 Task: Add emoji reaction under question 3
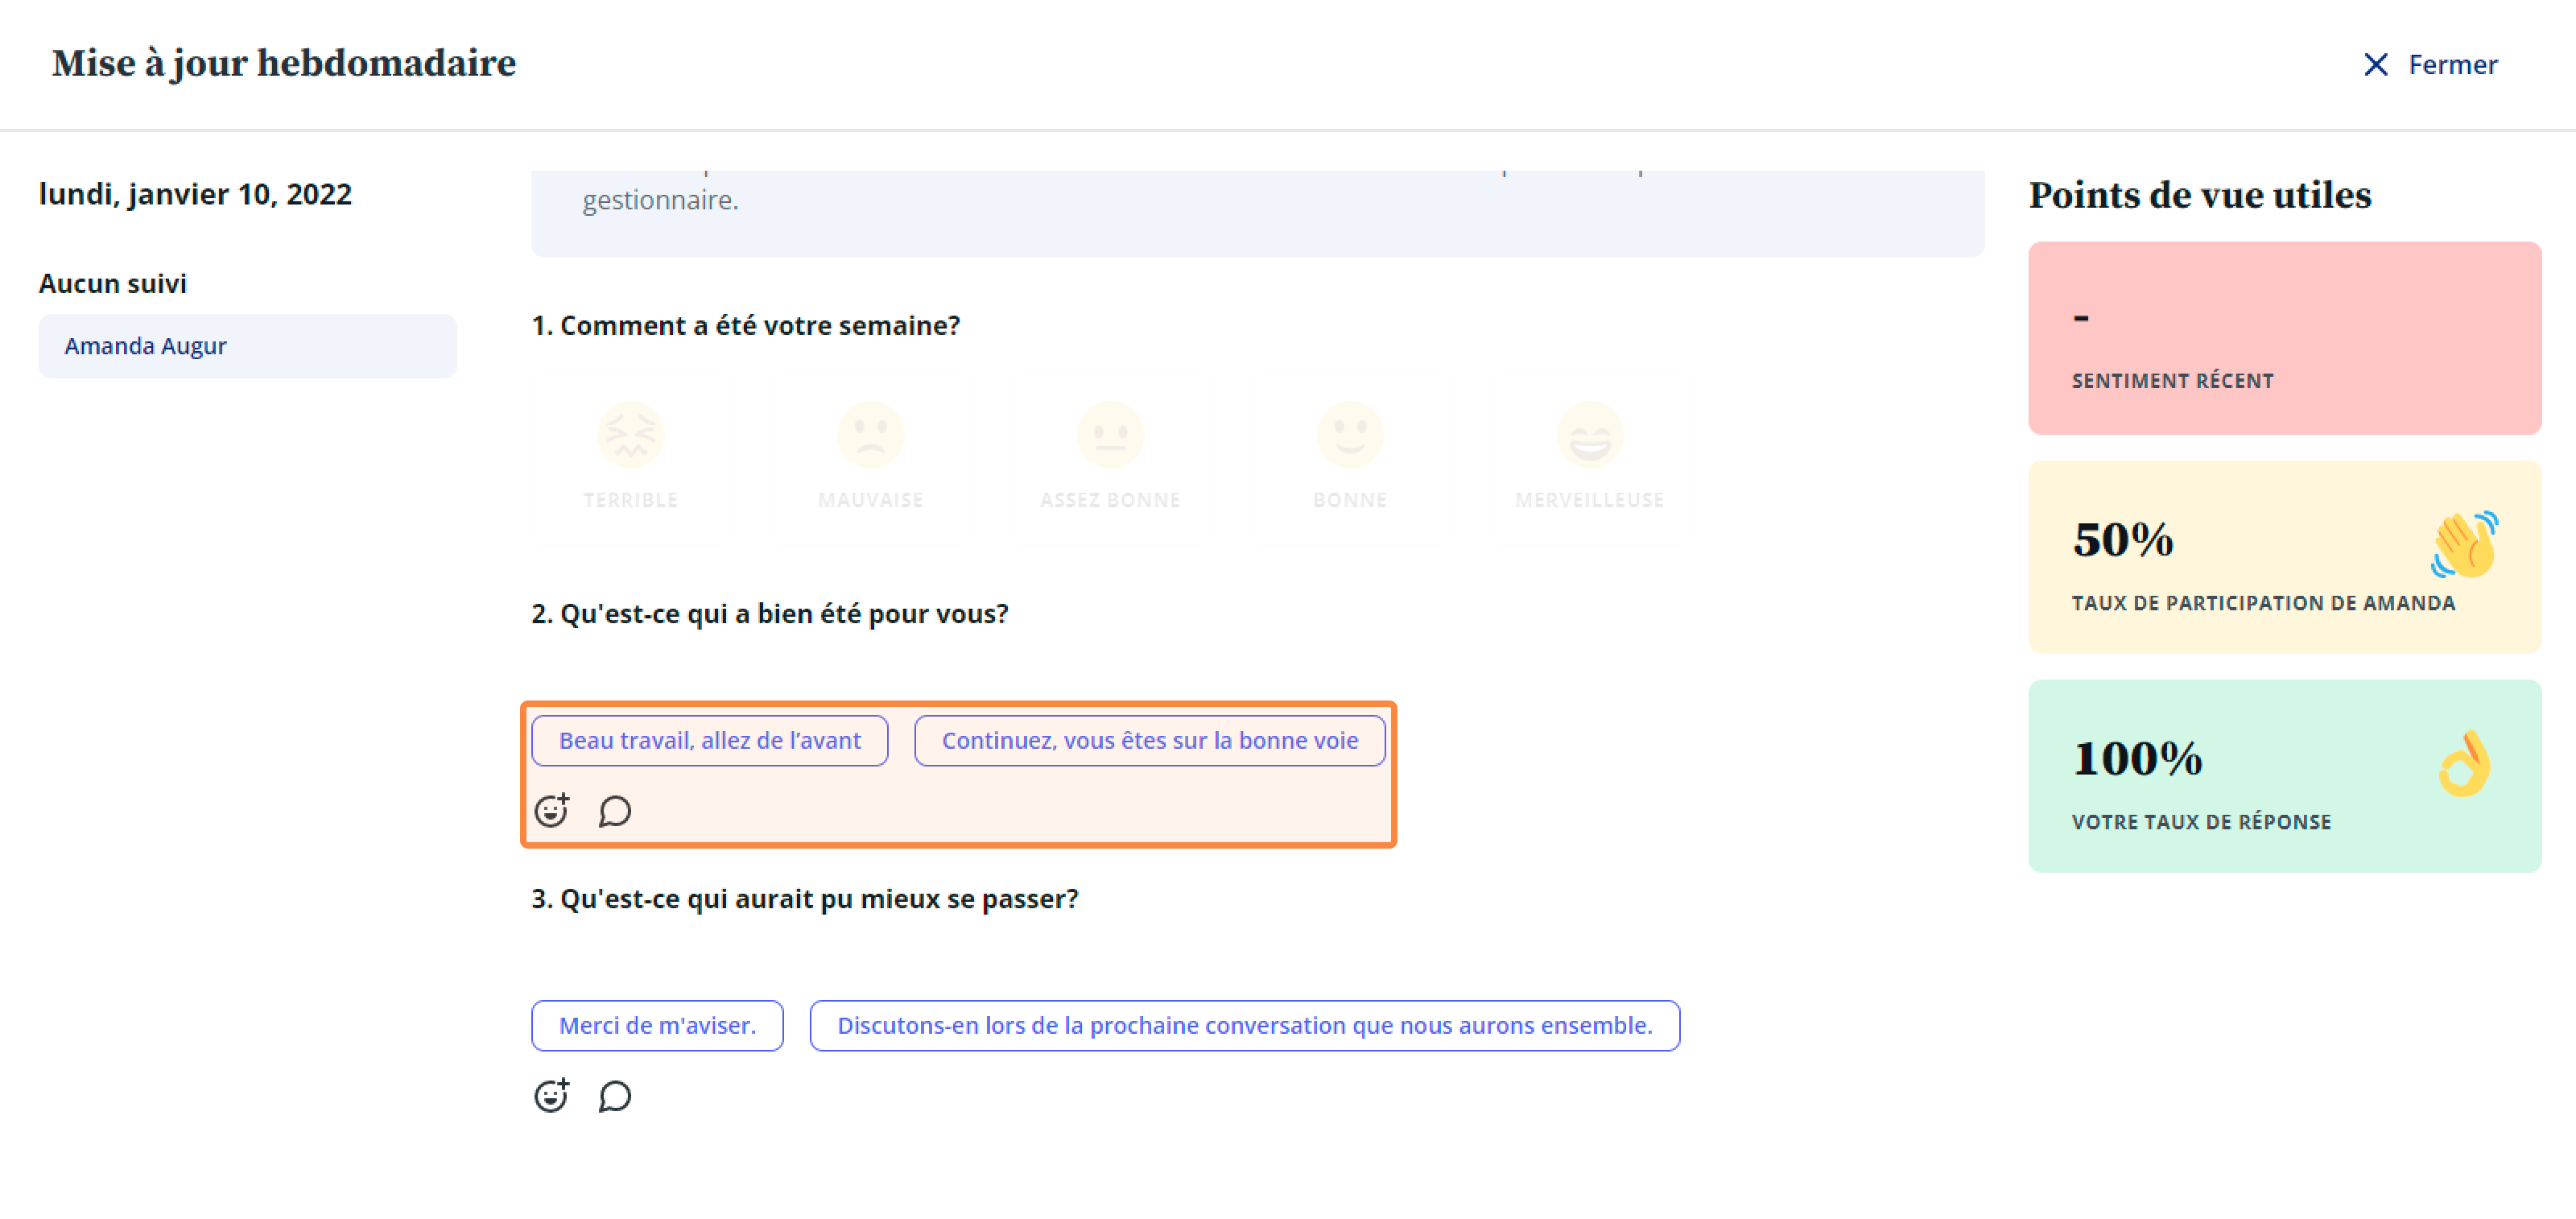[x=552, y=1095]
